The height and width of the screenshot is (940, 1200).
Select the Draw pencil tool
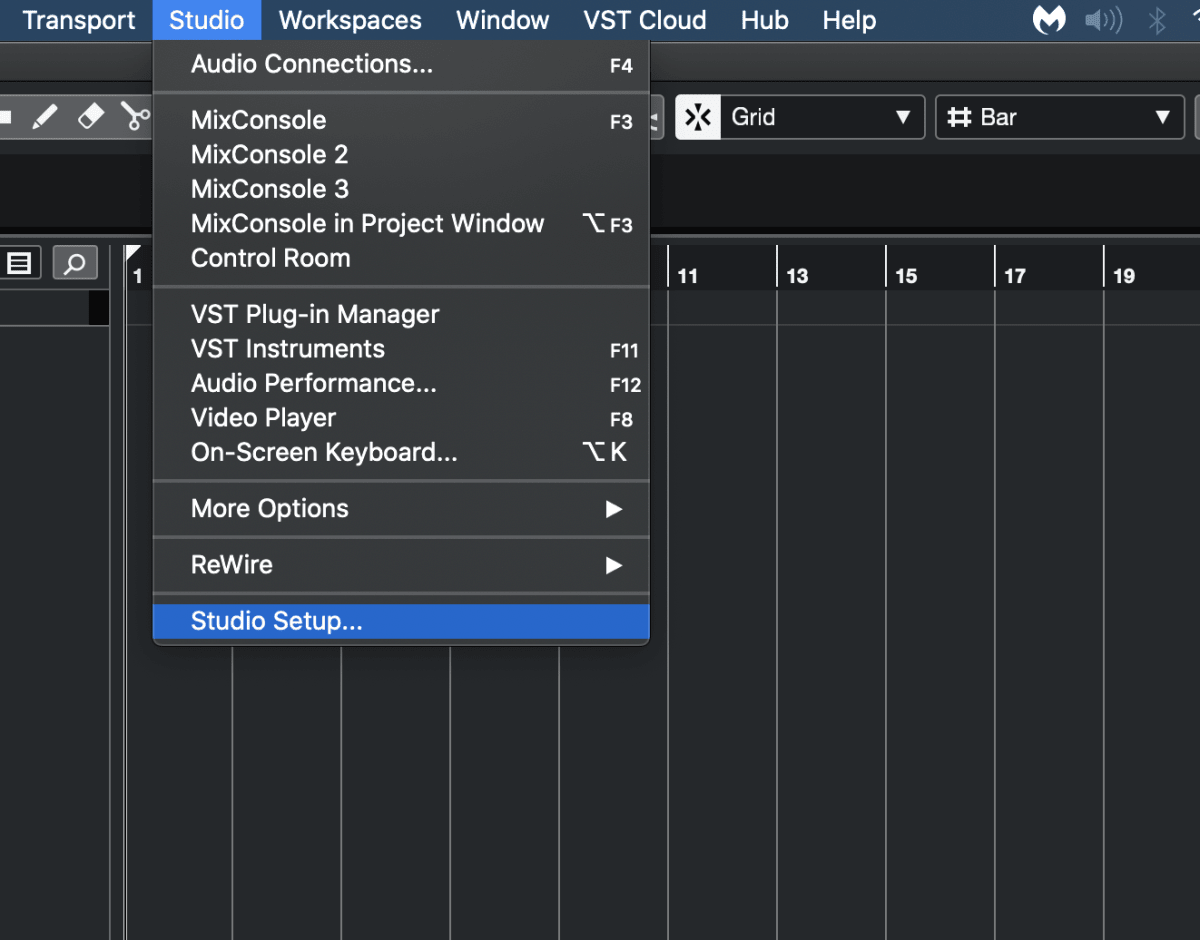point(44,117)
